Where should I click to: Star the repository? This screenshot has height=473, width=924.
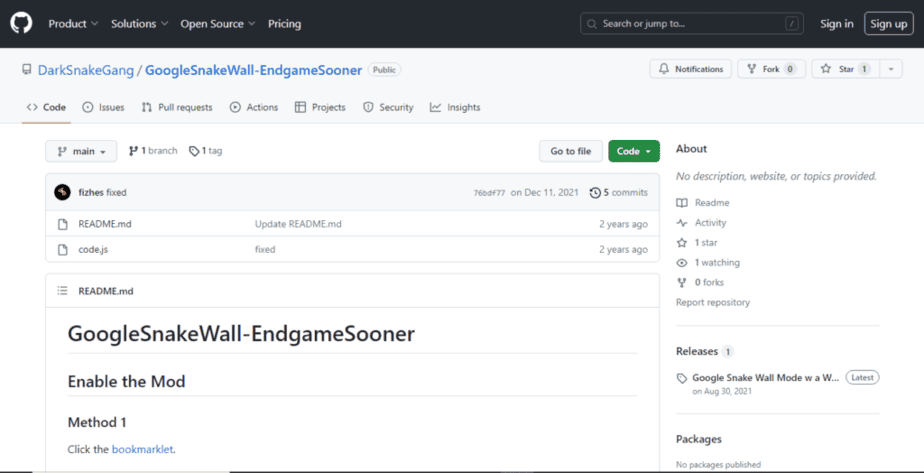[x=846, y=69]
